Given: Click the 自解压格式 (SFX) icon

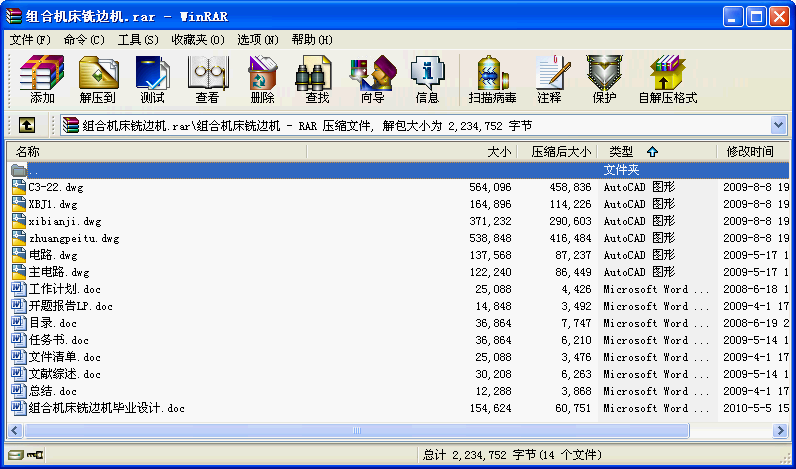Looking at the screenshot, I should 667,80.
